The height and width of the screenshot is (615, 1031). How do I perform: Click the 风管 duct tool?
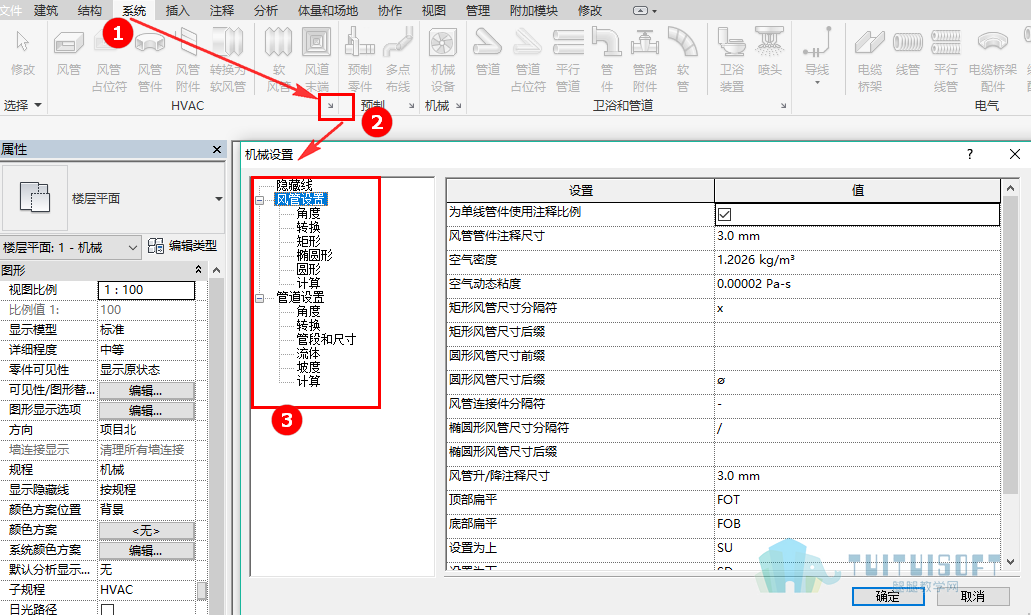[68, 52]
